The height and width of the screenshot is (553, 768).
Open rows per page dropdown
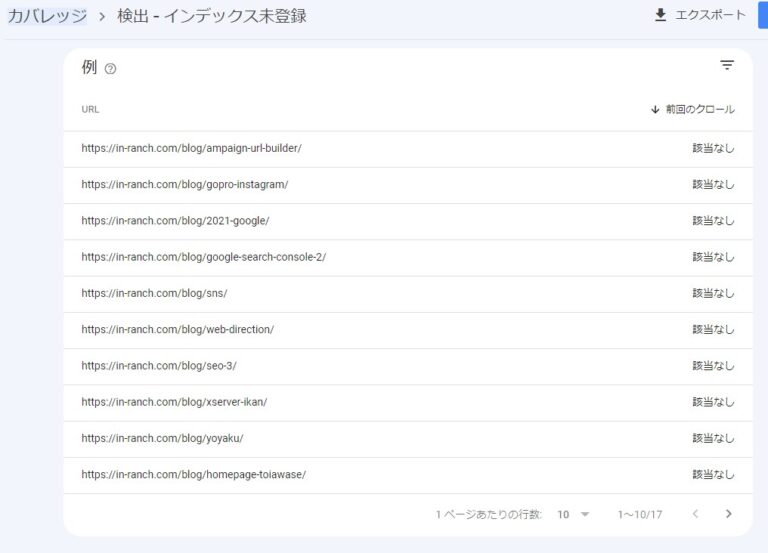coord(573,514)
